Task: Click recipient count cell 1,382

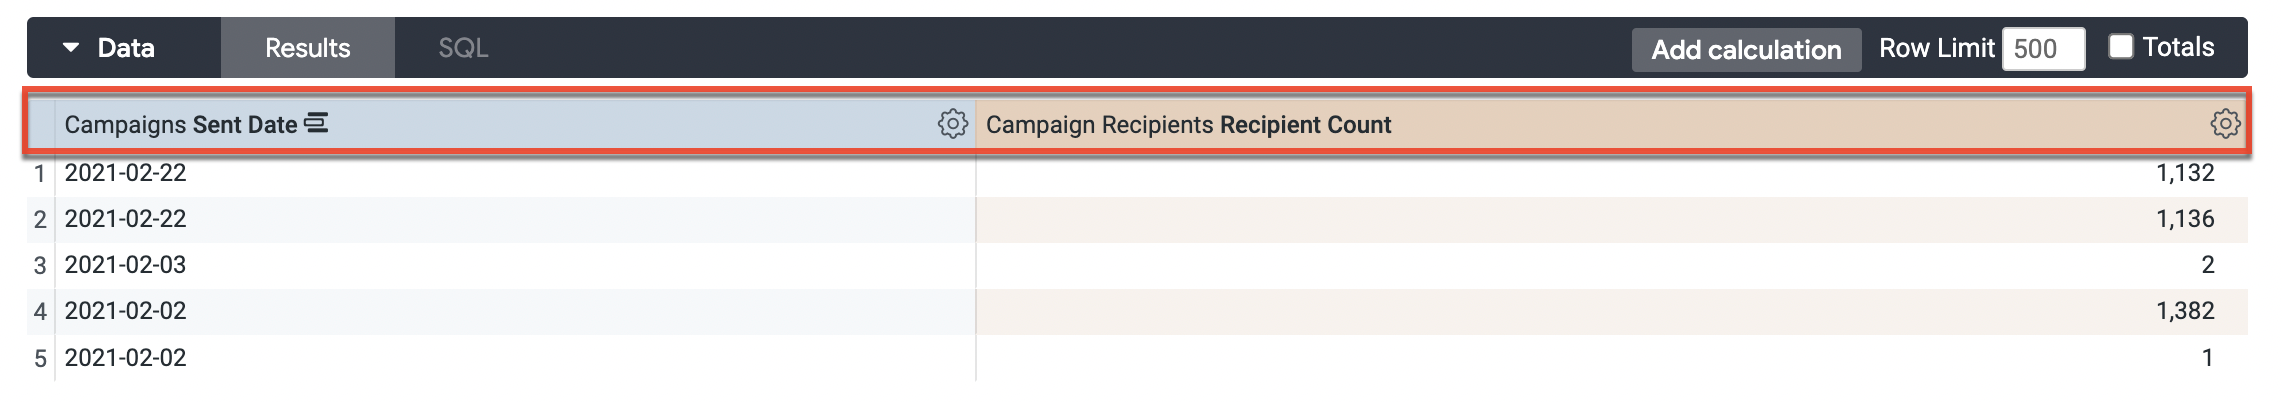Action: point(2184,311)
